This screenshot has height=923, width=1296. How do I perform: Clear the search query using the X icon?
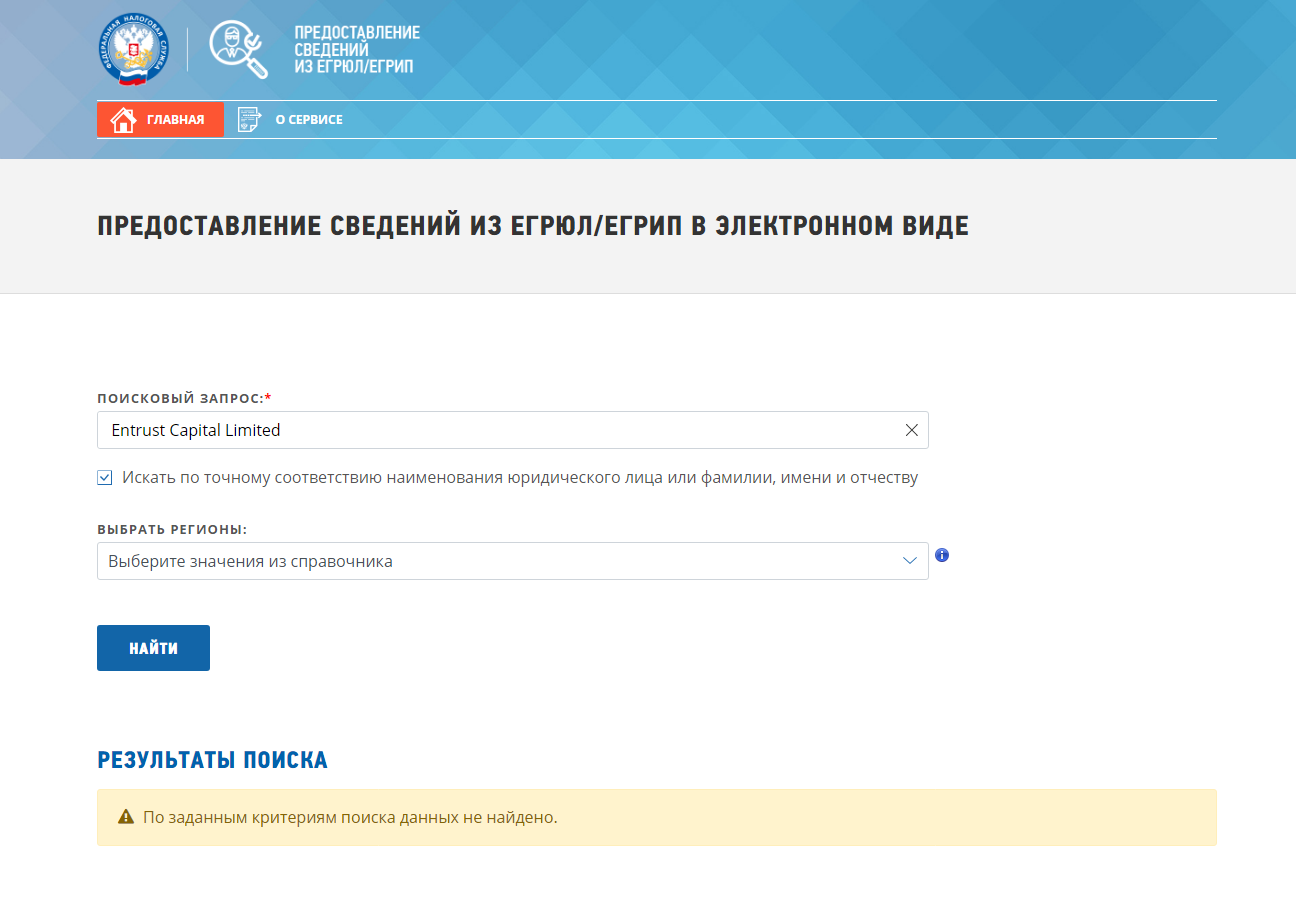[911, 429]
